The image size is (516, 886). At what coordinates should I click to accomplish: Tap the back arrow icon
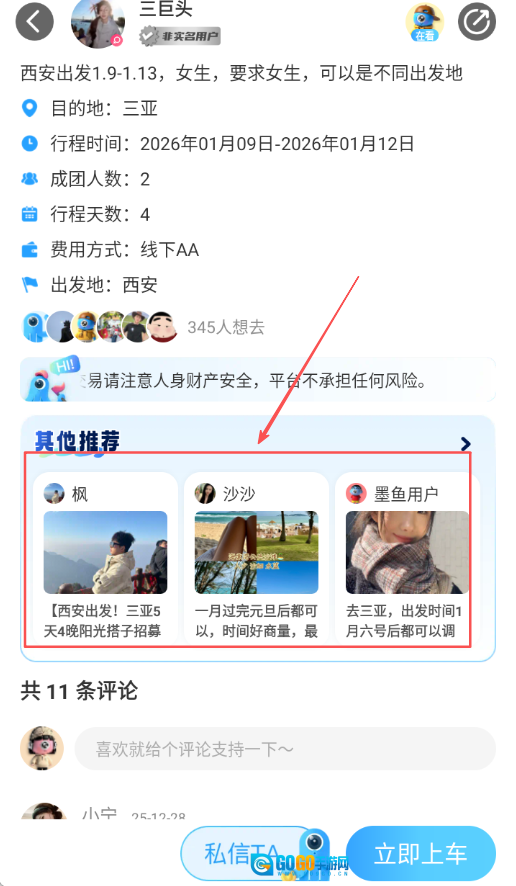click(34, 21)
